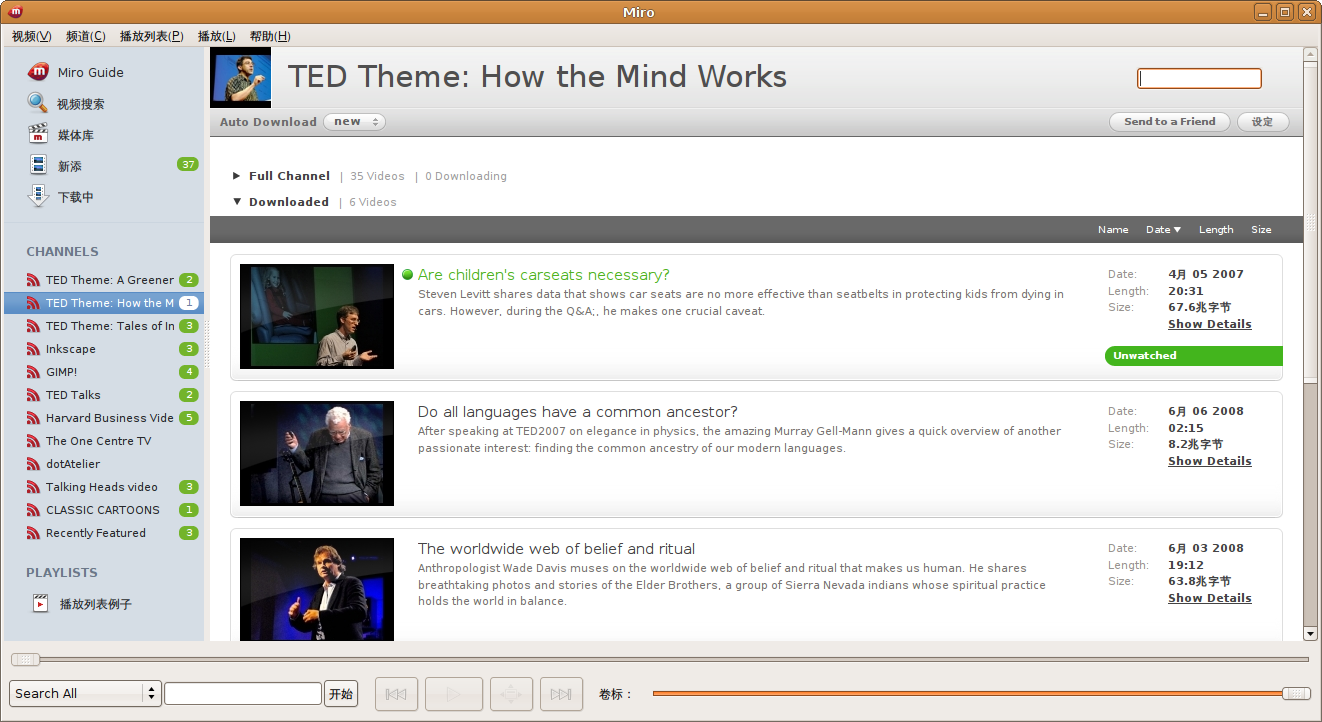Click the play button

click(x=454, y=694)
